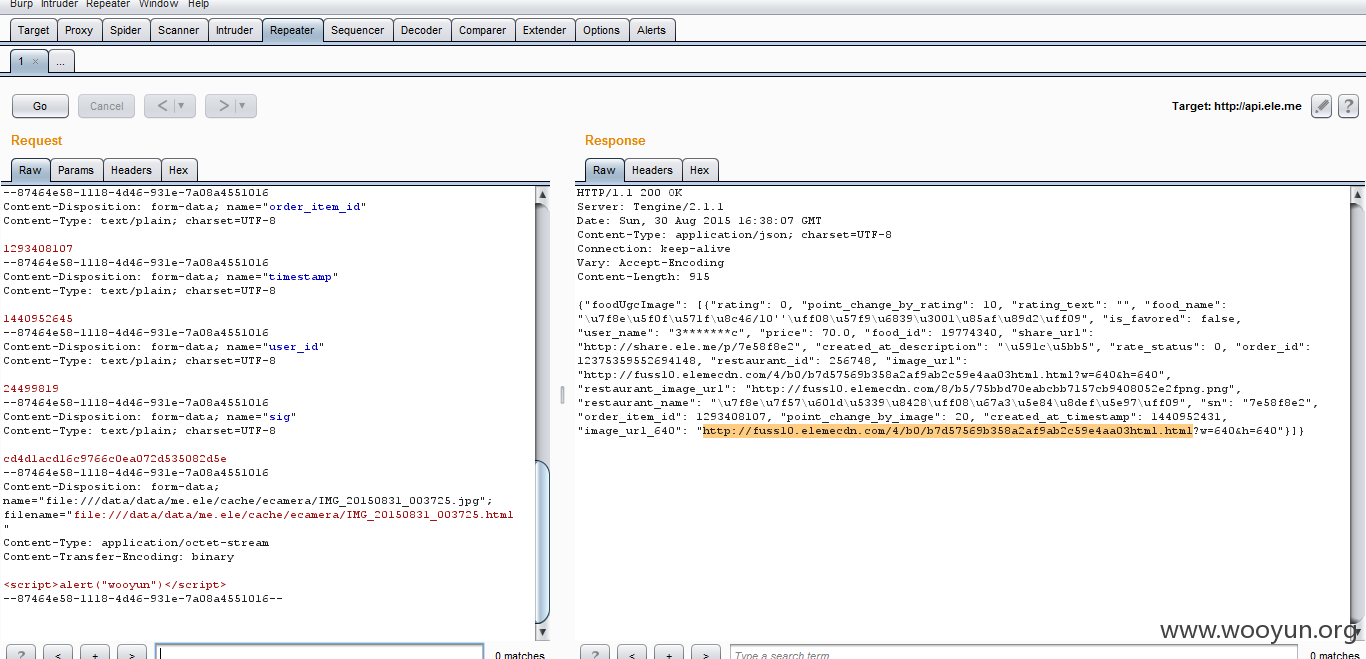Switch to the Decoder tab

422,30
